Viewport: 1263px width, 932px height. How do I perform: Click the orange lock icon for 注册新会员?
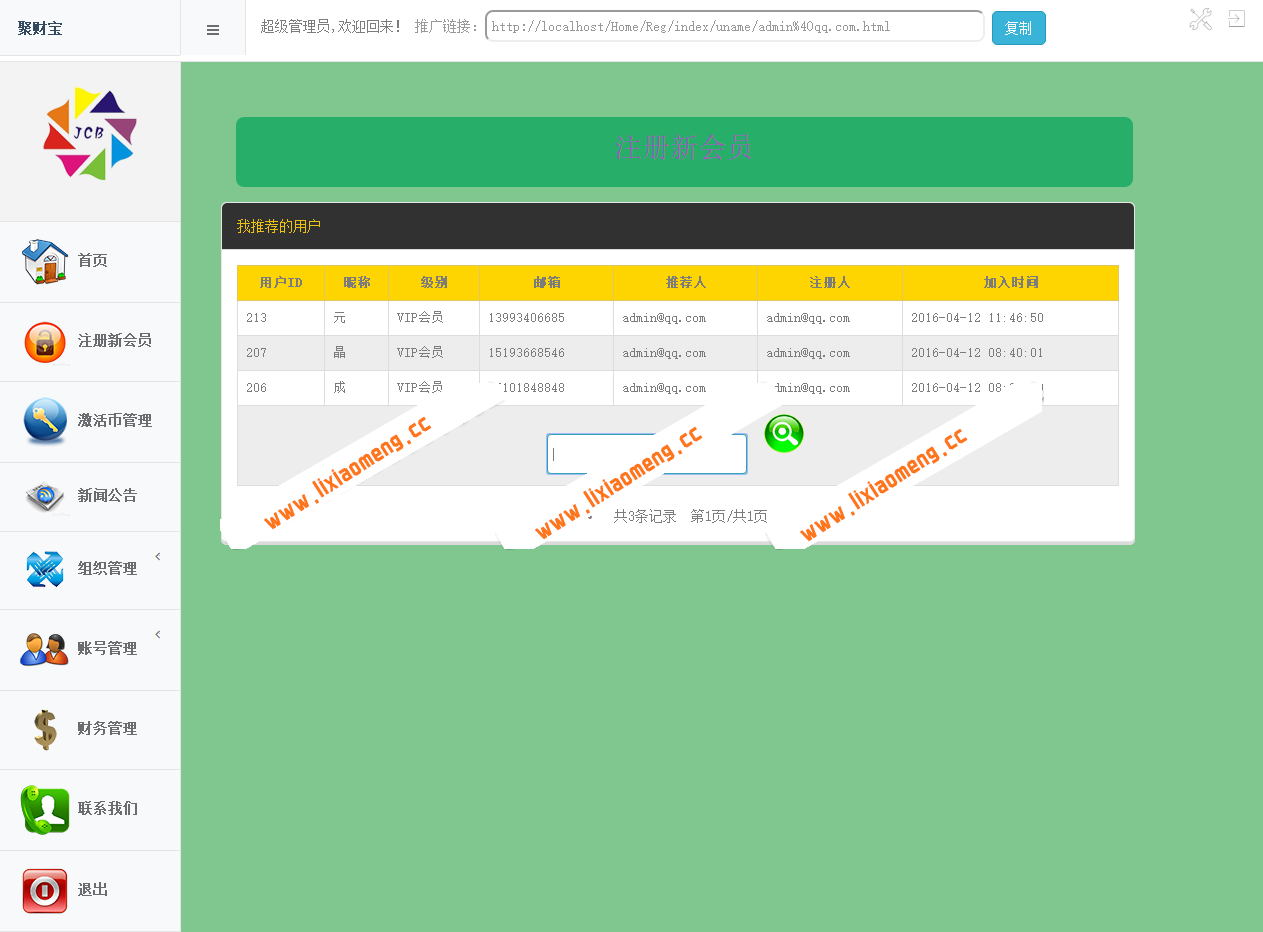tap(45, 343)
